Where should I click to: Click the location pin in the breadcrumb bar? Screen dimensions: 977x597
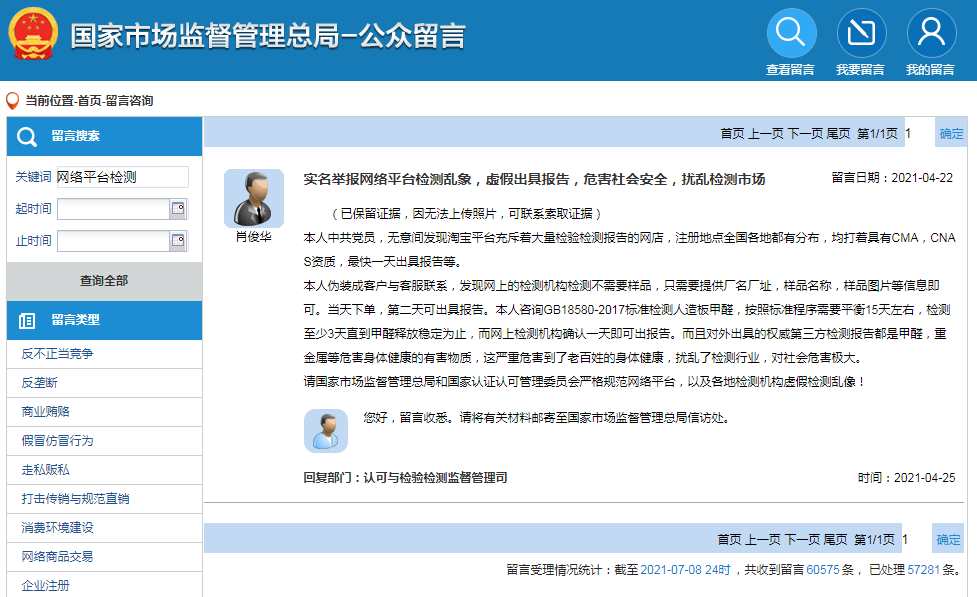12,98
